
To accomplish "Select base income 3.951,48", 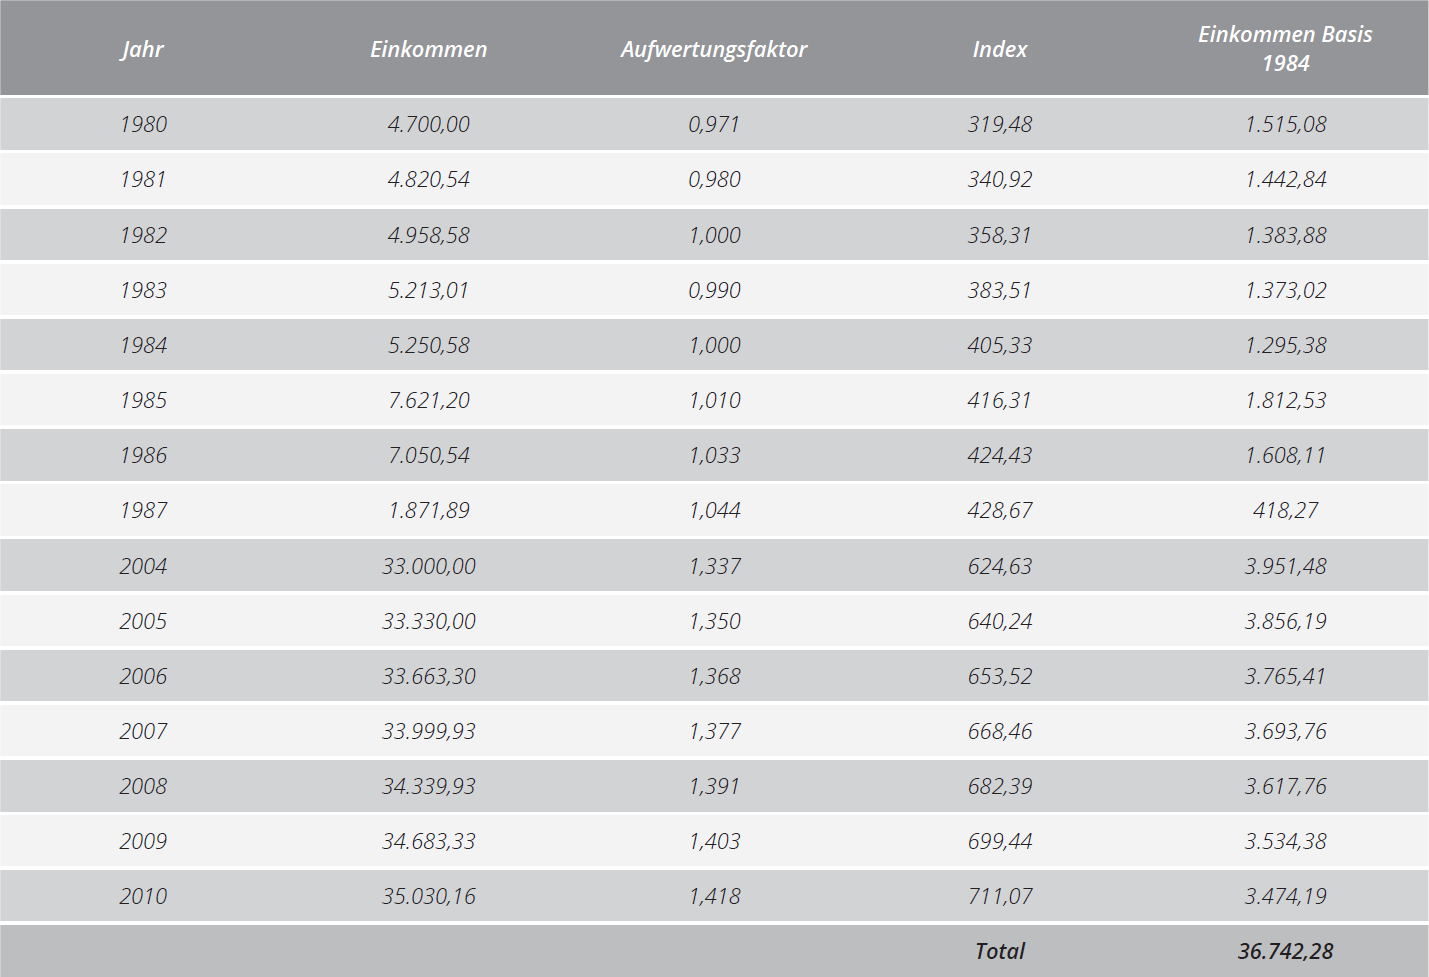I will click(1285, 566).
